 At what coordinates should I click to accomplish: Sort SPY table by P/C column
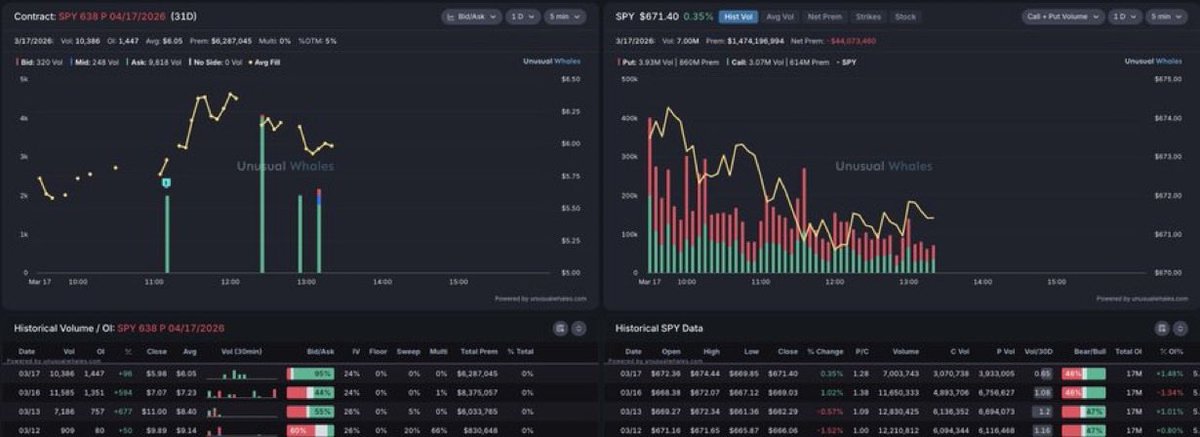[x=861, y=352]
